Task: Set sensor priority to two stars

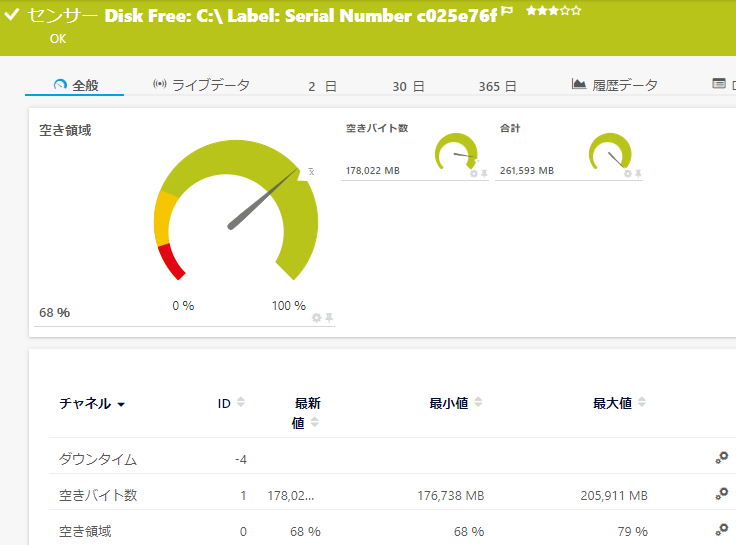Action: [x=542, y=10]
